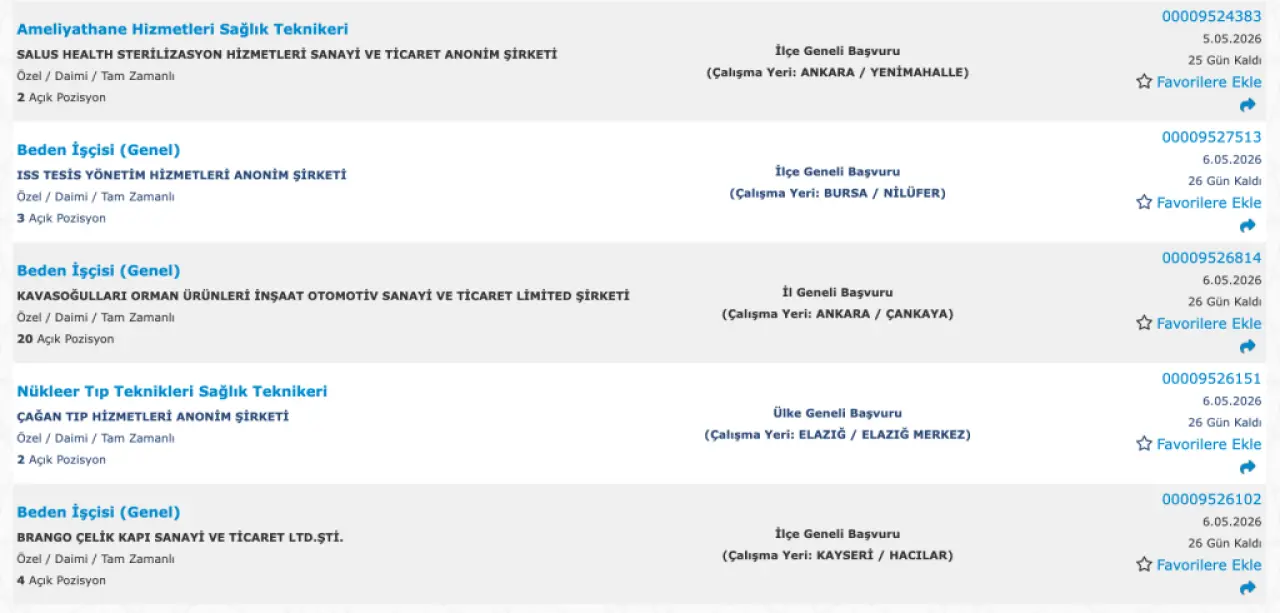
Task: Share the Kavasoğulları Orman Ürünleri listing
Action: pos(1247,347)
